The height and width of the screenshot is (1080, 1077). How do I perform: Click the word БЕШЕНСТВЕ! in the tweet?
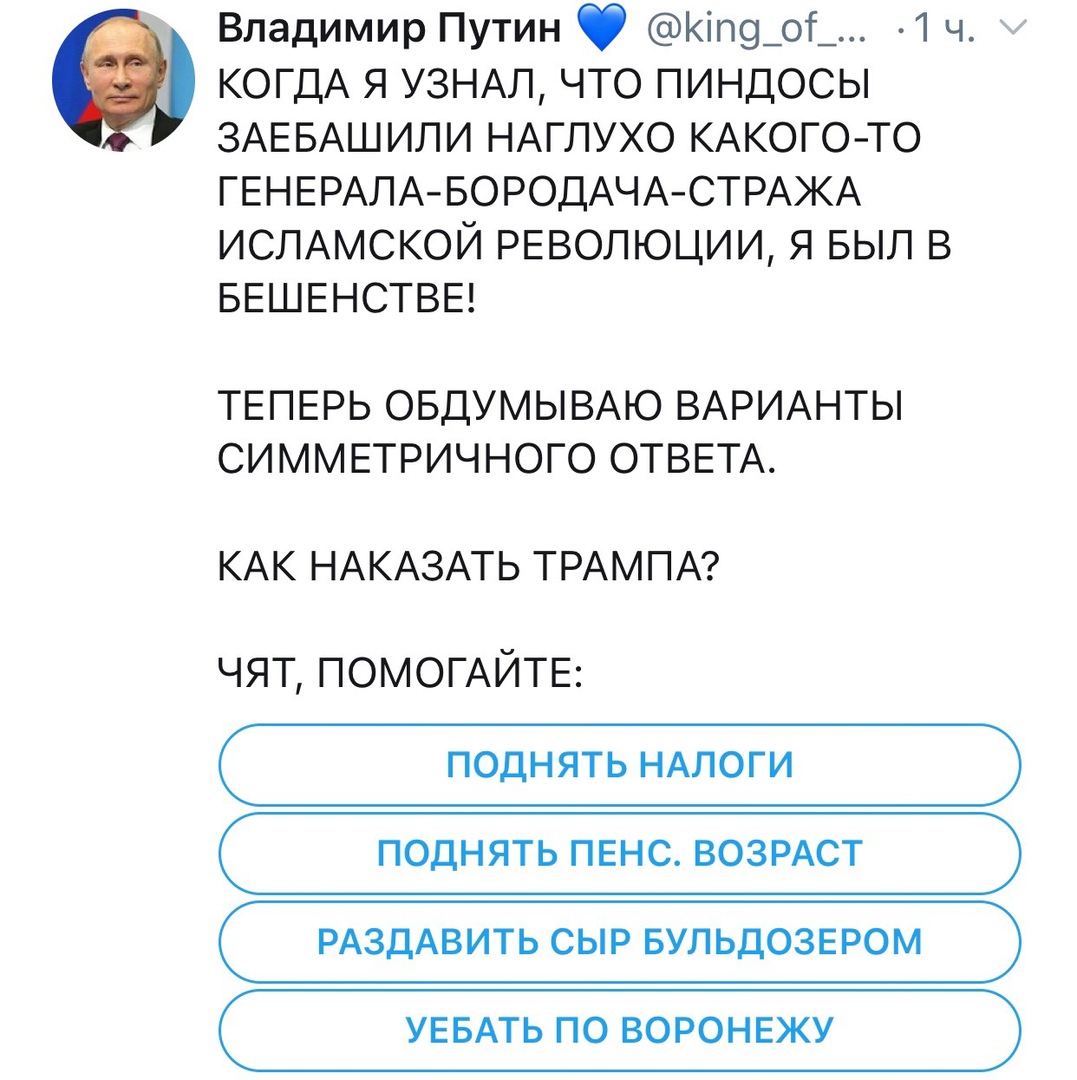click(346, 298)
